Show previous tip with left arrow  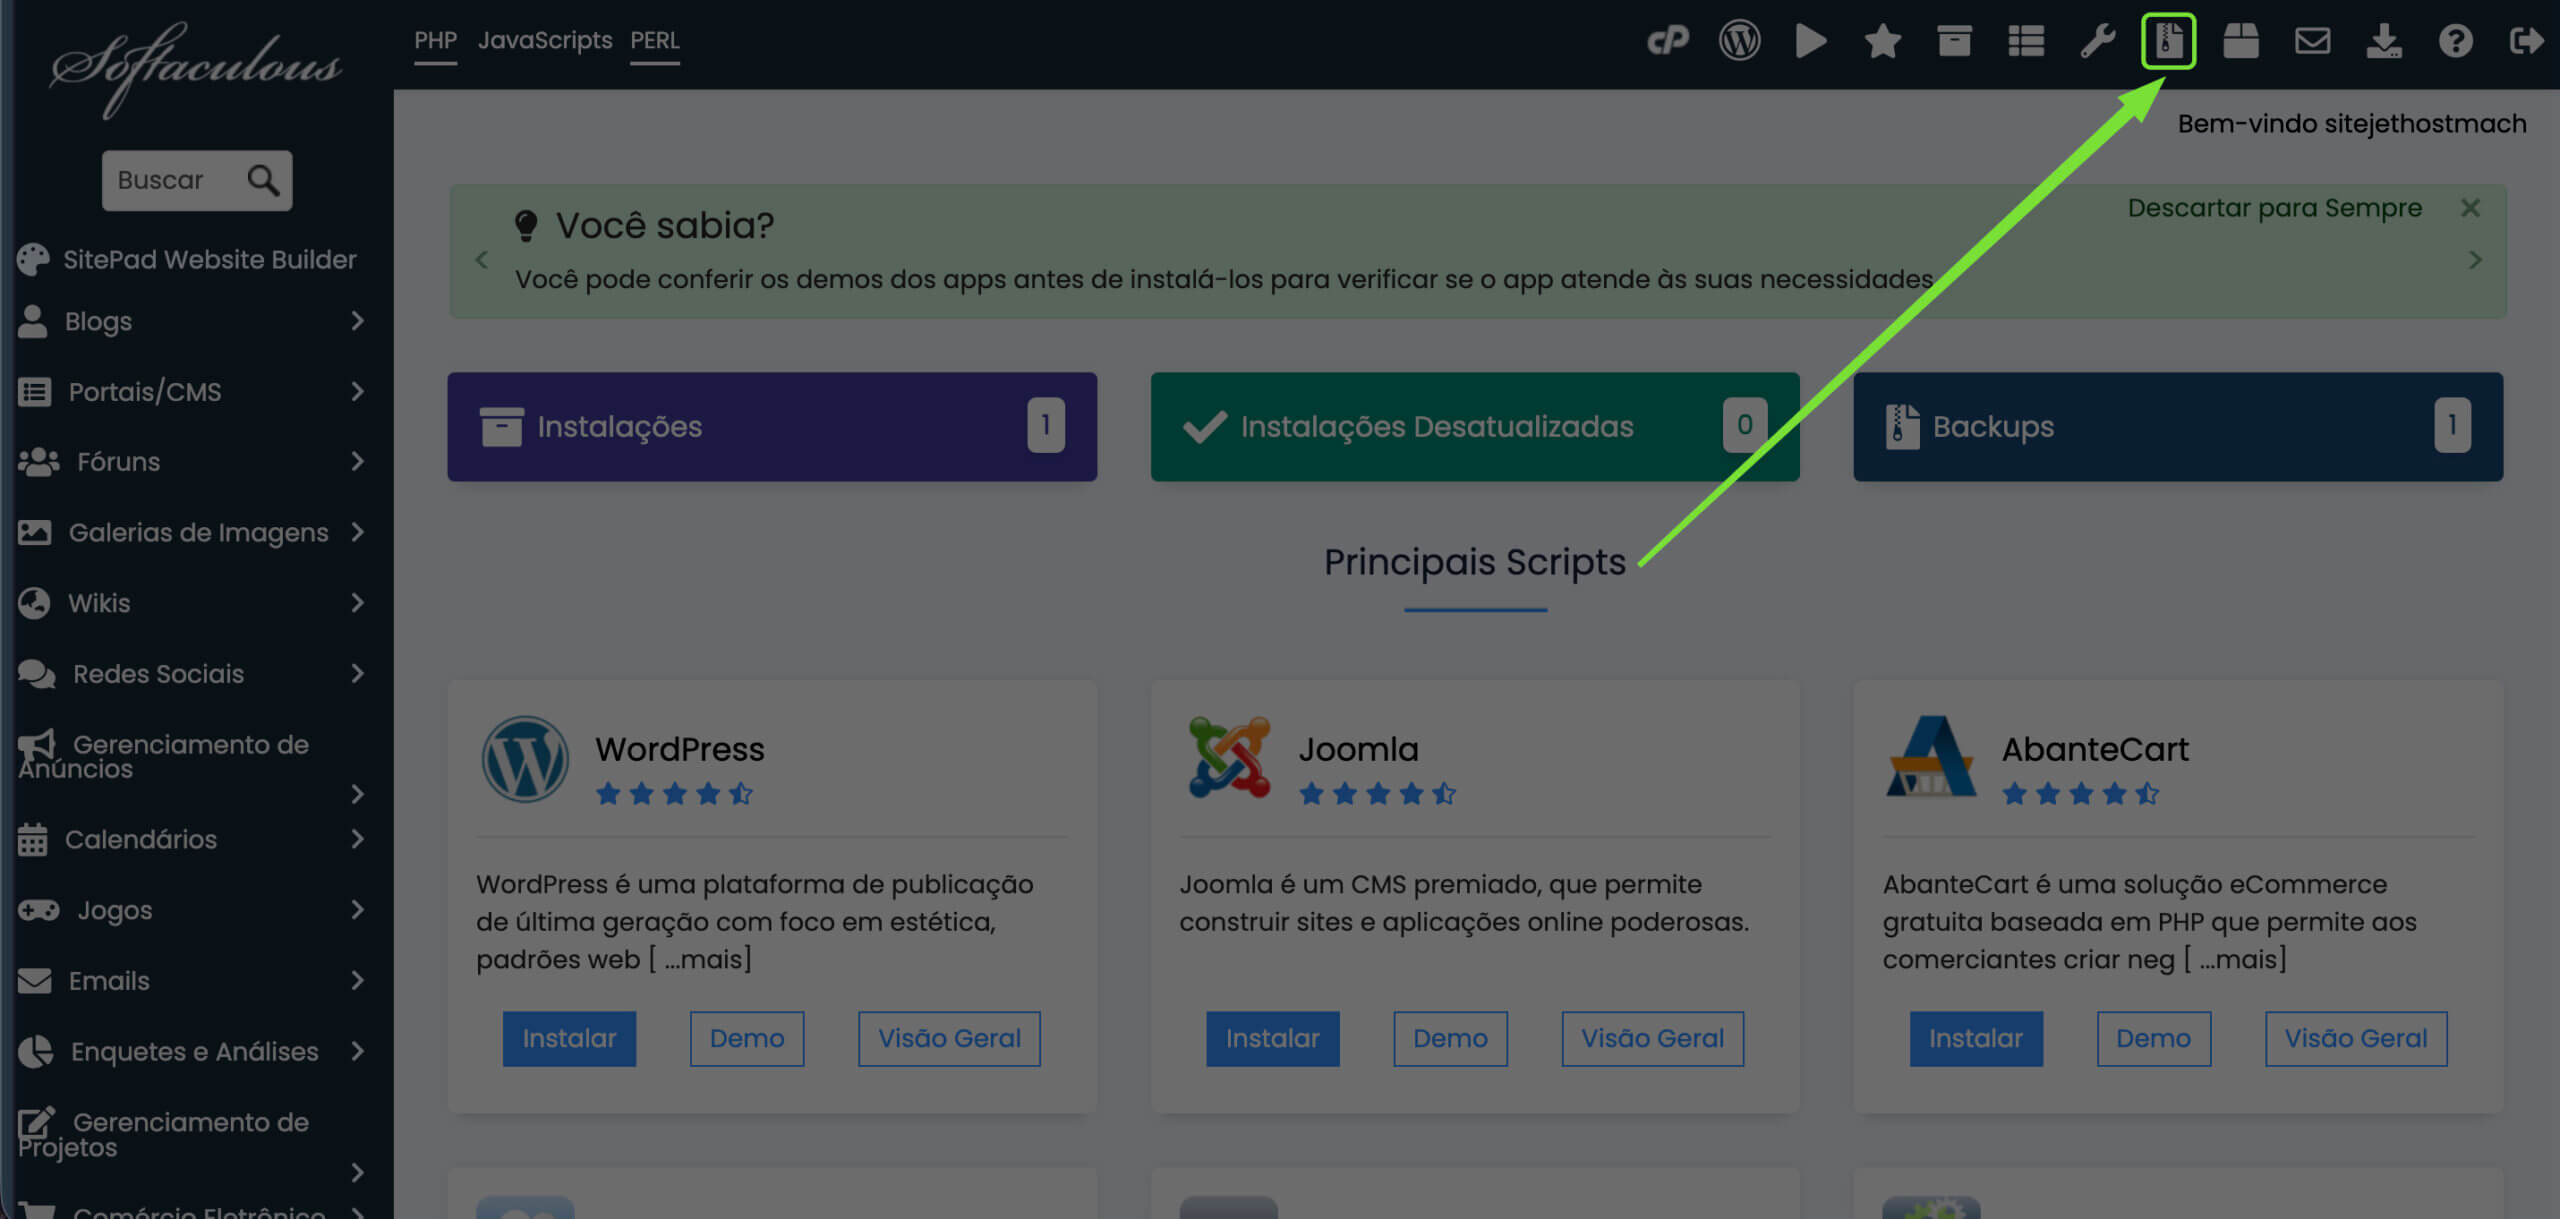[x=482, y=260]
